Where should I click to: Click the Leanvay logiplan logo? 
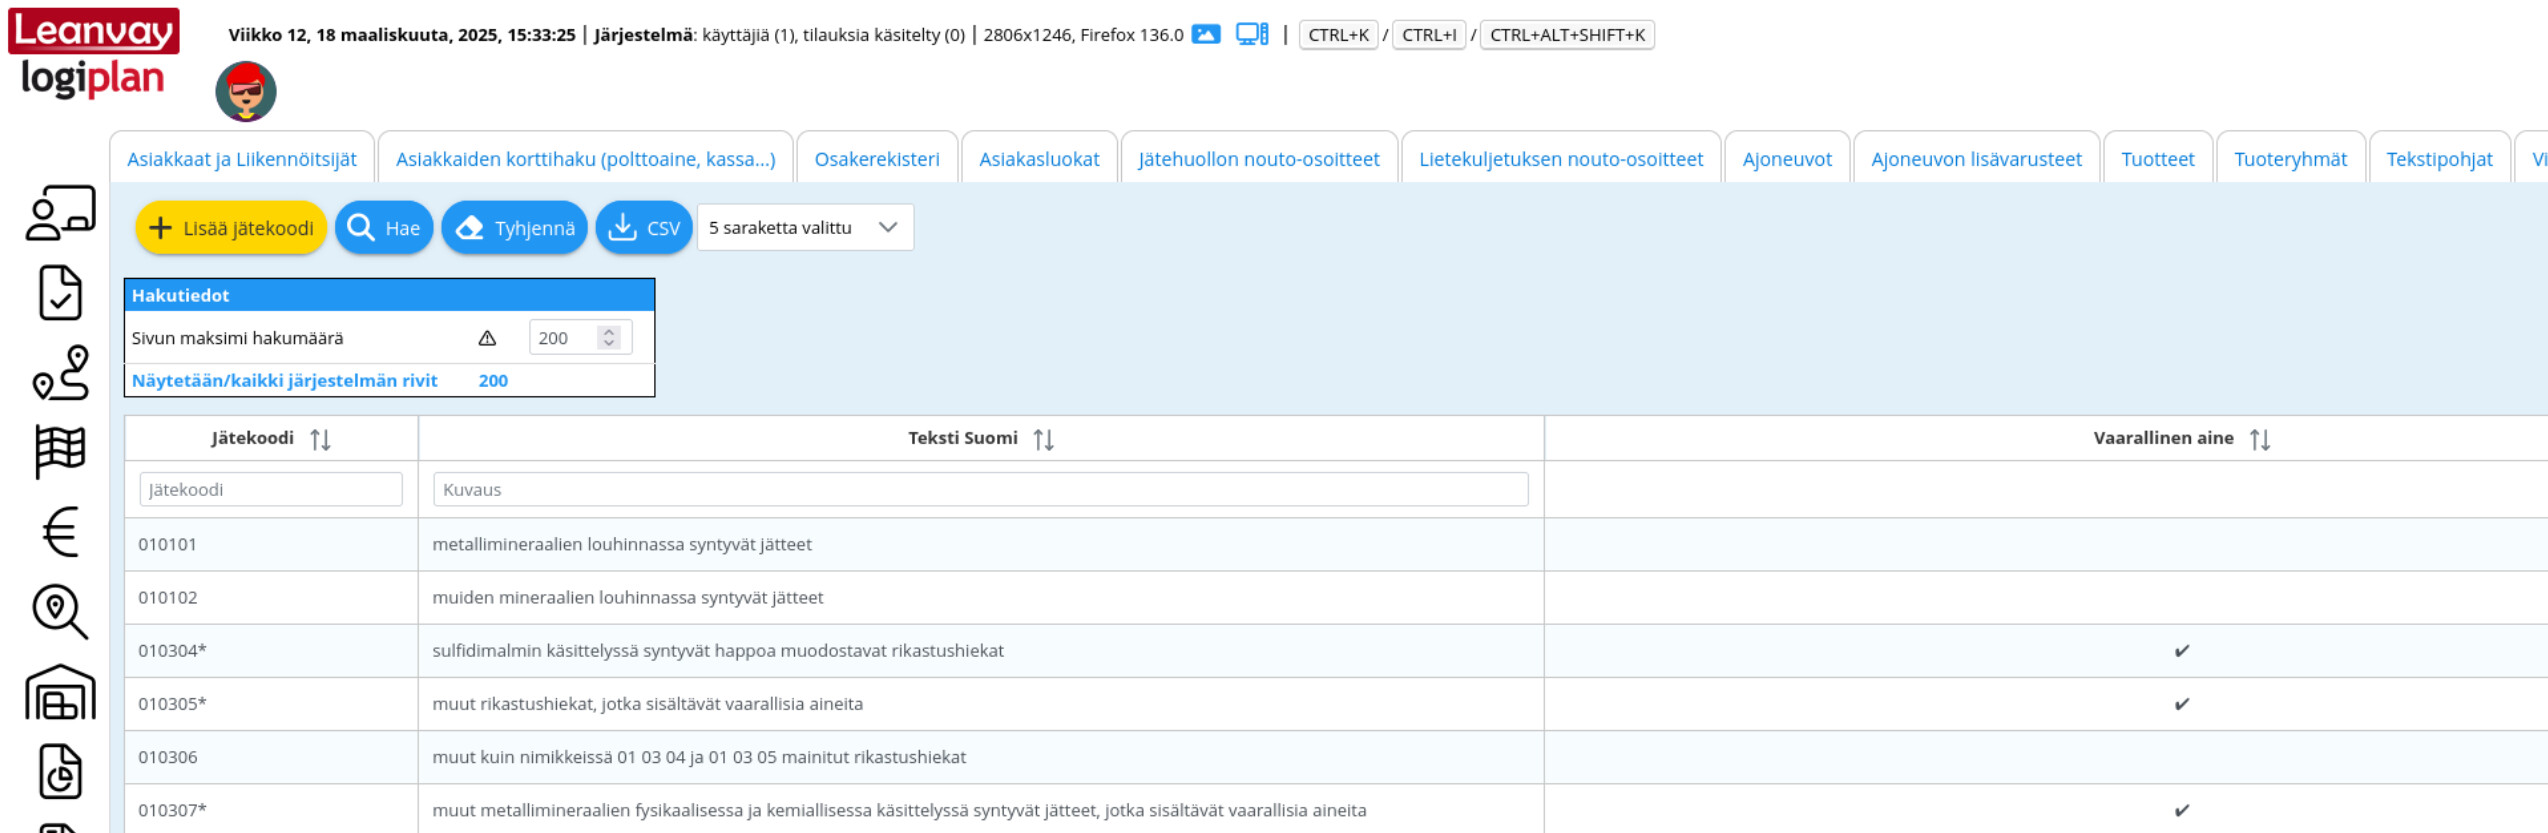pyautogui.click(x=93, y=54)
